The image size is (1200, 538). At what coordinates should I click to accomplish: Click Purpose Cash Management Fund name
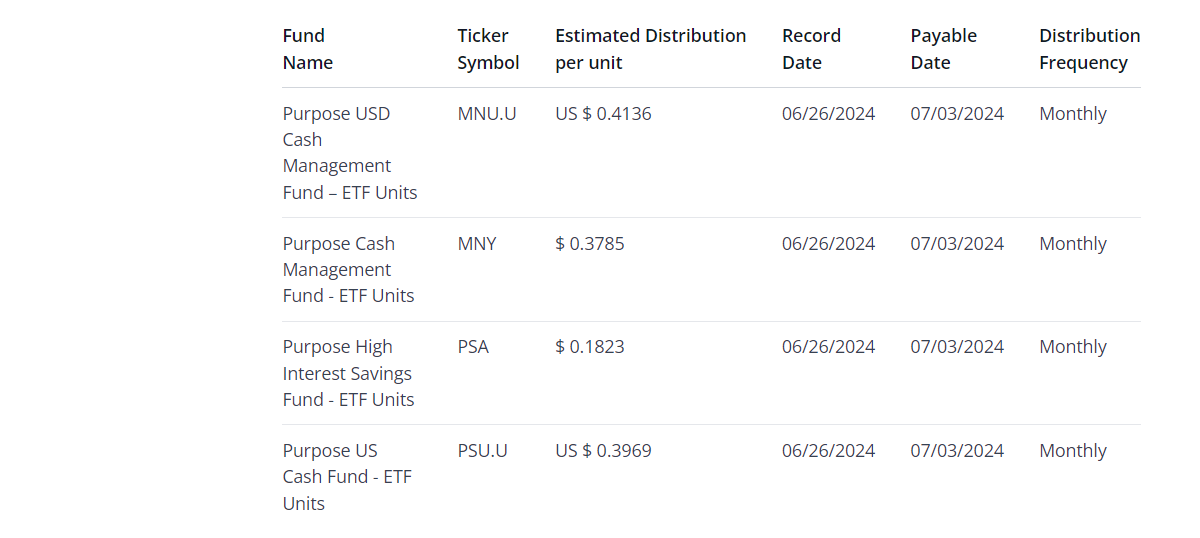point(348,270)
